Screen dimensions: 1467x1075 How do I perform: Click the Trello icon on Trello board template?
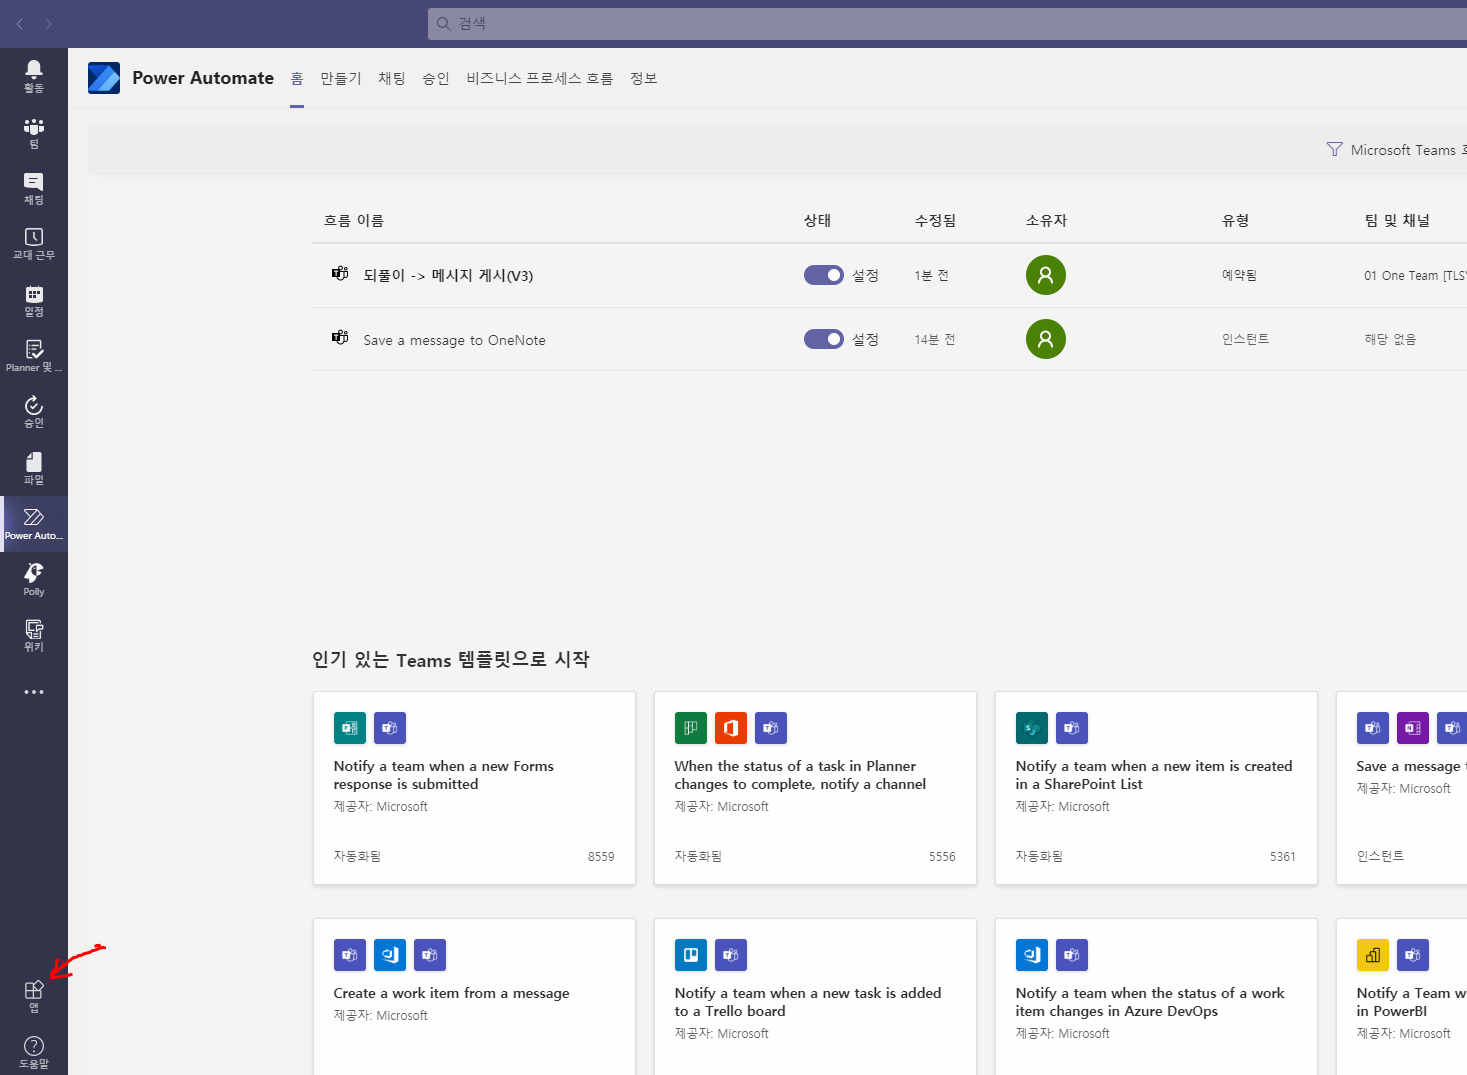(x=691, y=955)
